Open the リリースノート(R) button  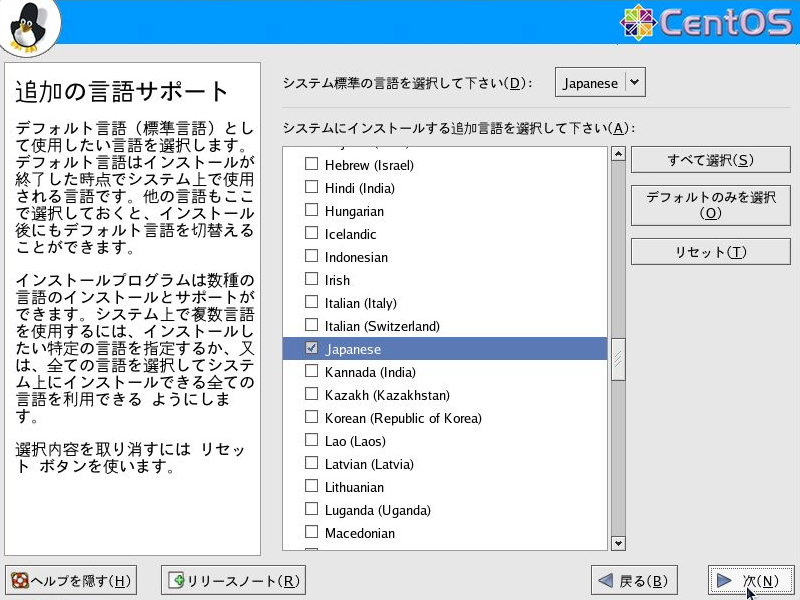[x=233, y=581]
